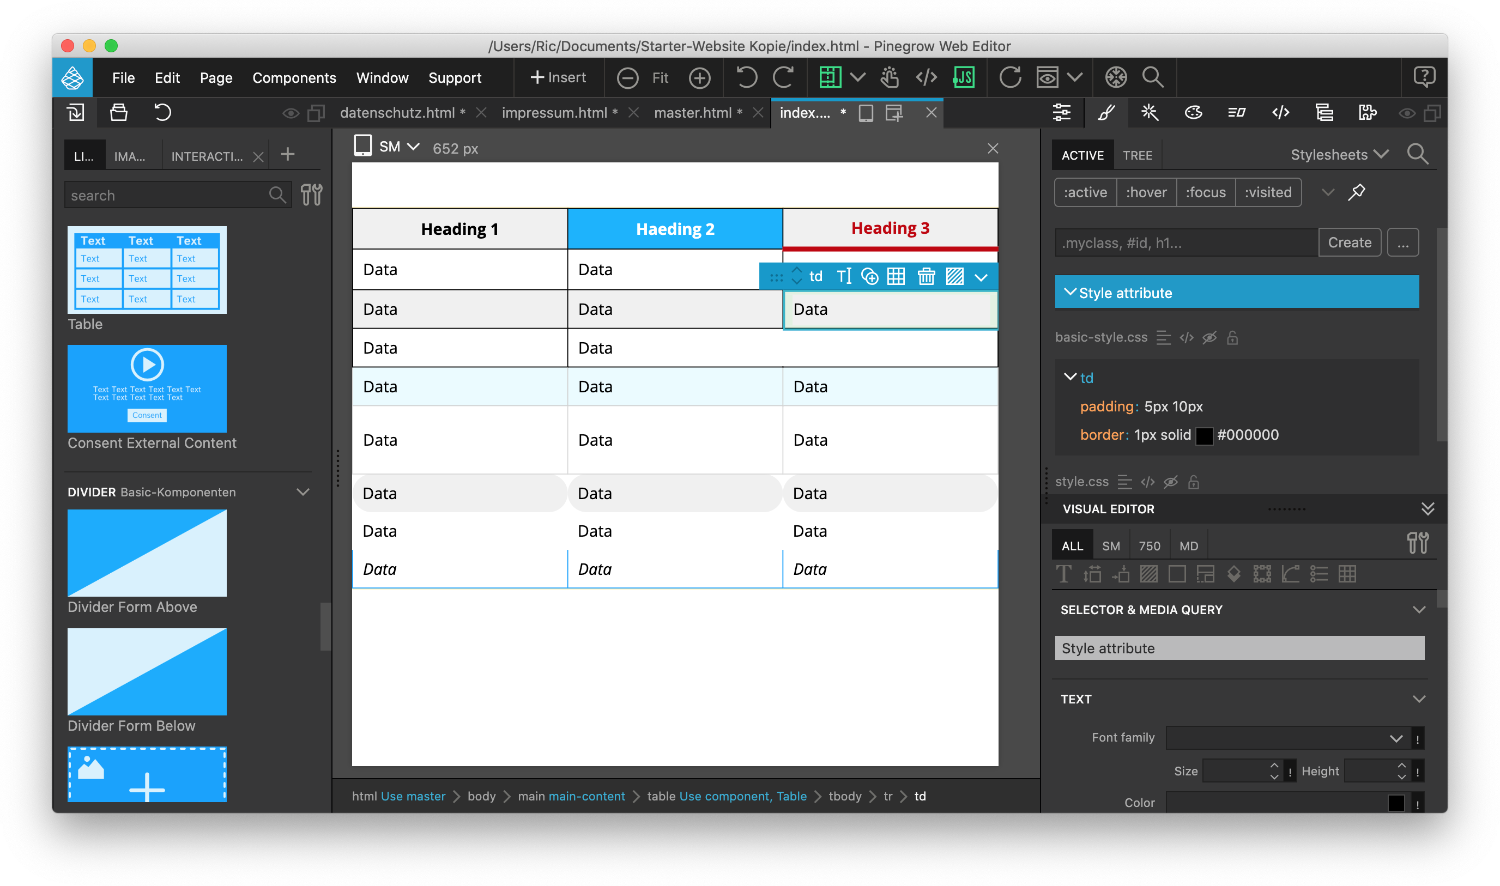
Task: Collapse the Style attribute section
Action: [1070, 292]
